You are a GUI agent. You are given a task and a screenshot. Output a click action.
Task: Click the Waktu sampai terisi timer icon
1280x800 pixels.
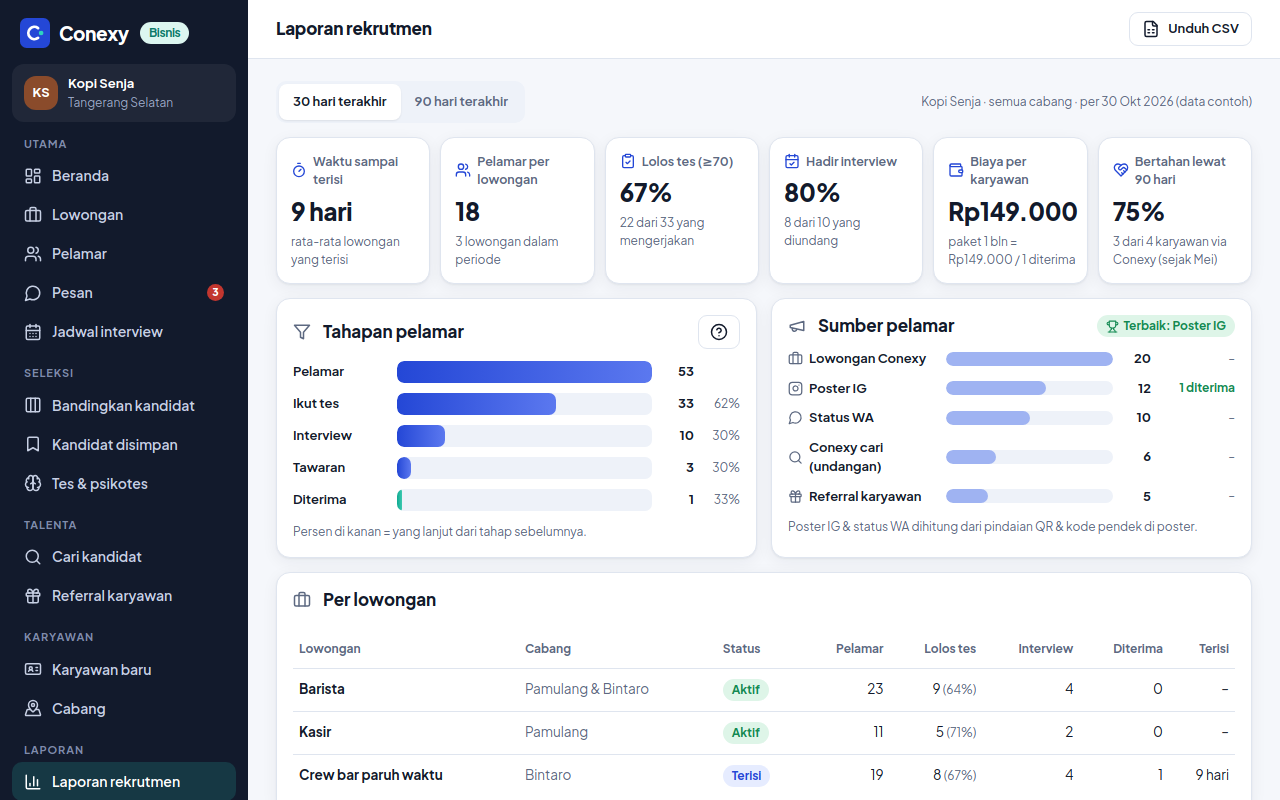(299, 170)
